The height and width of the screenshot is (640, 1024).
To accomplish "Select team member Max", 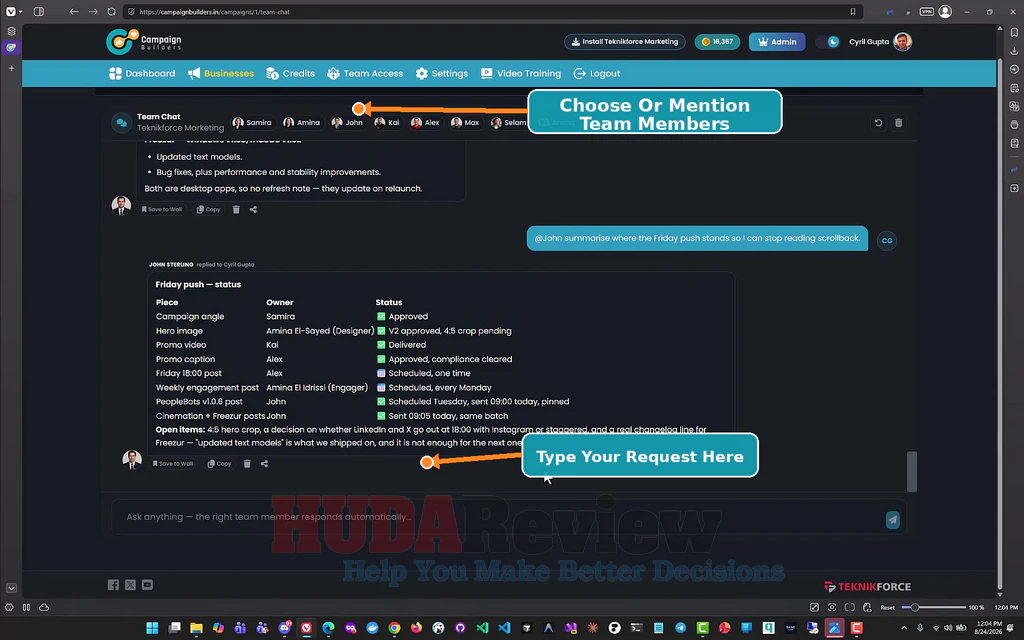I will point(465,122).
